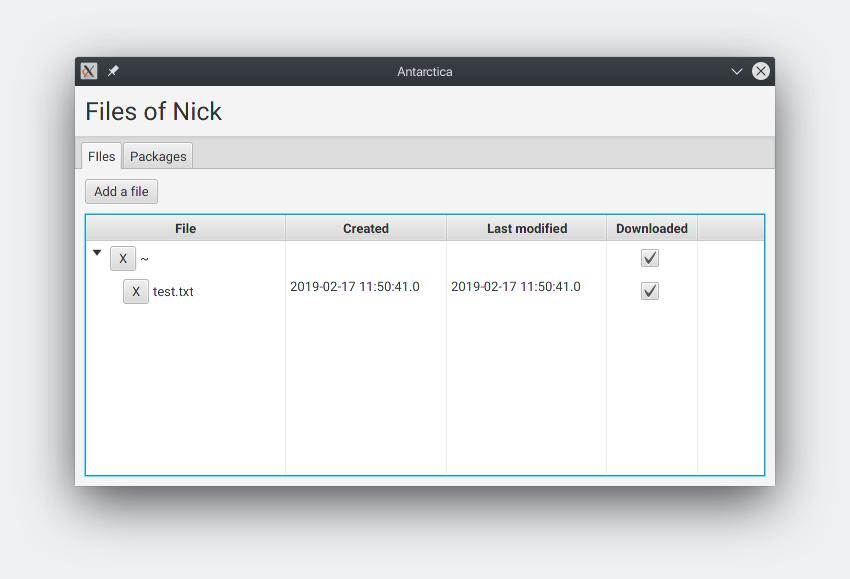Uncheck Downloaded checkbox for ~ folder
Image resolution: width=850 pixels, height=579 pixels.
650,258
